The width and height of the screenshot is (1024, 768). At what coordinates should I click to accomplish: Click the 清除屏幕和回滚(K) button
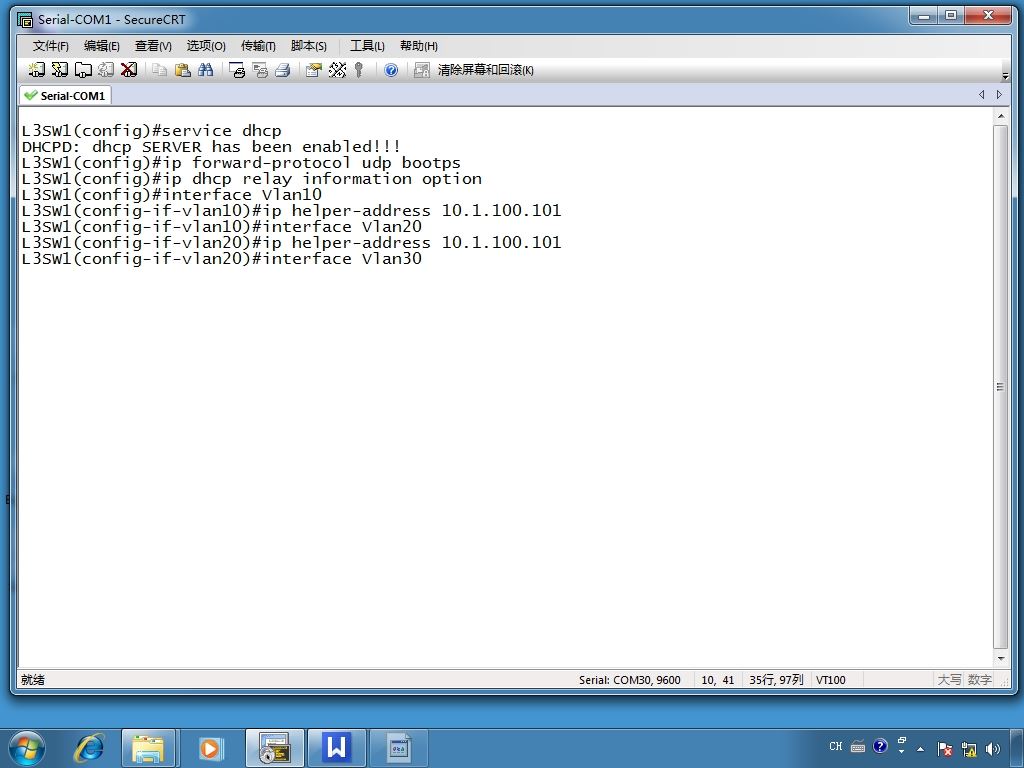(x=485, y=70)
